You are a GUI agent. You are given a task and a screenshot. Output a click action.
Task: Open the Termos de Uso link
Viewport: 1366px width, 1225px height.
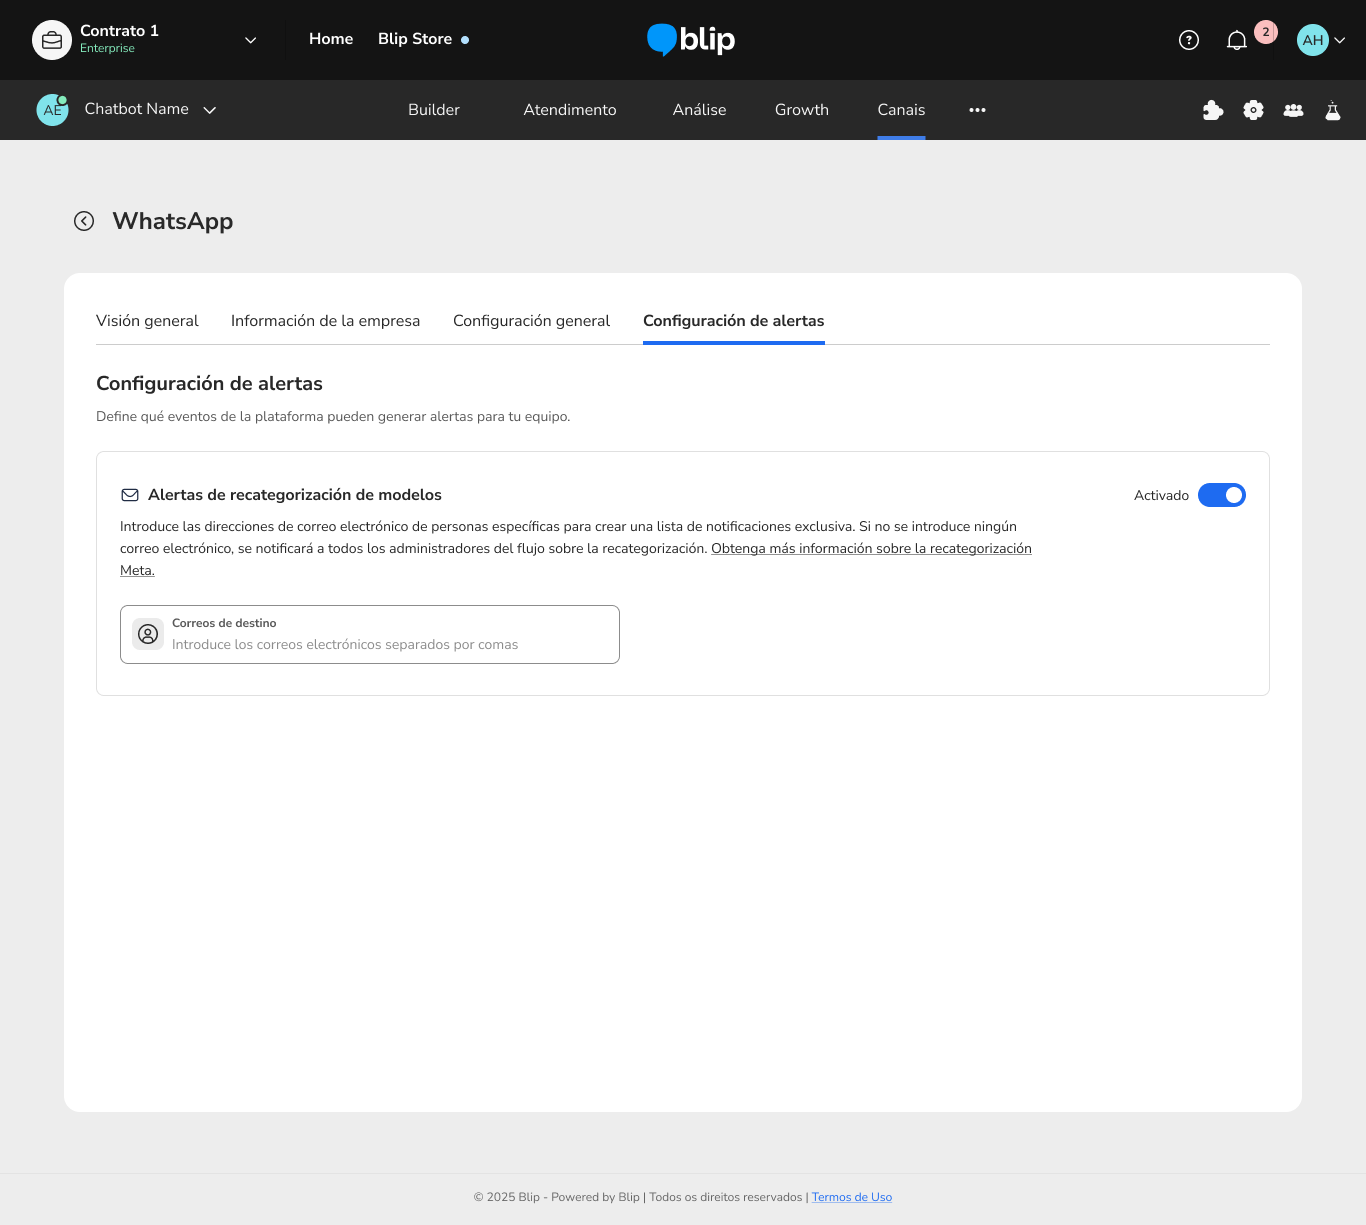pyautogui.click(x=851, y=1197)
